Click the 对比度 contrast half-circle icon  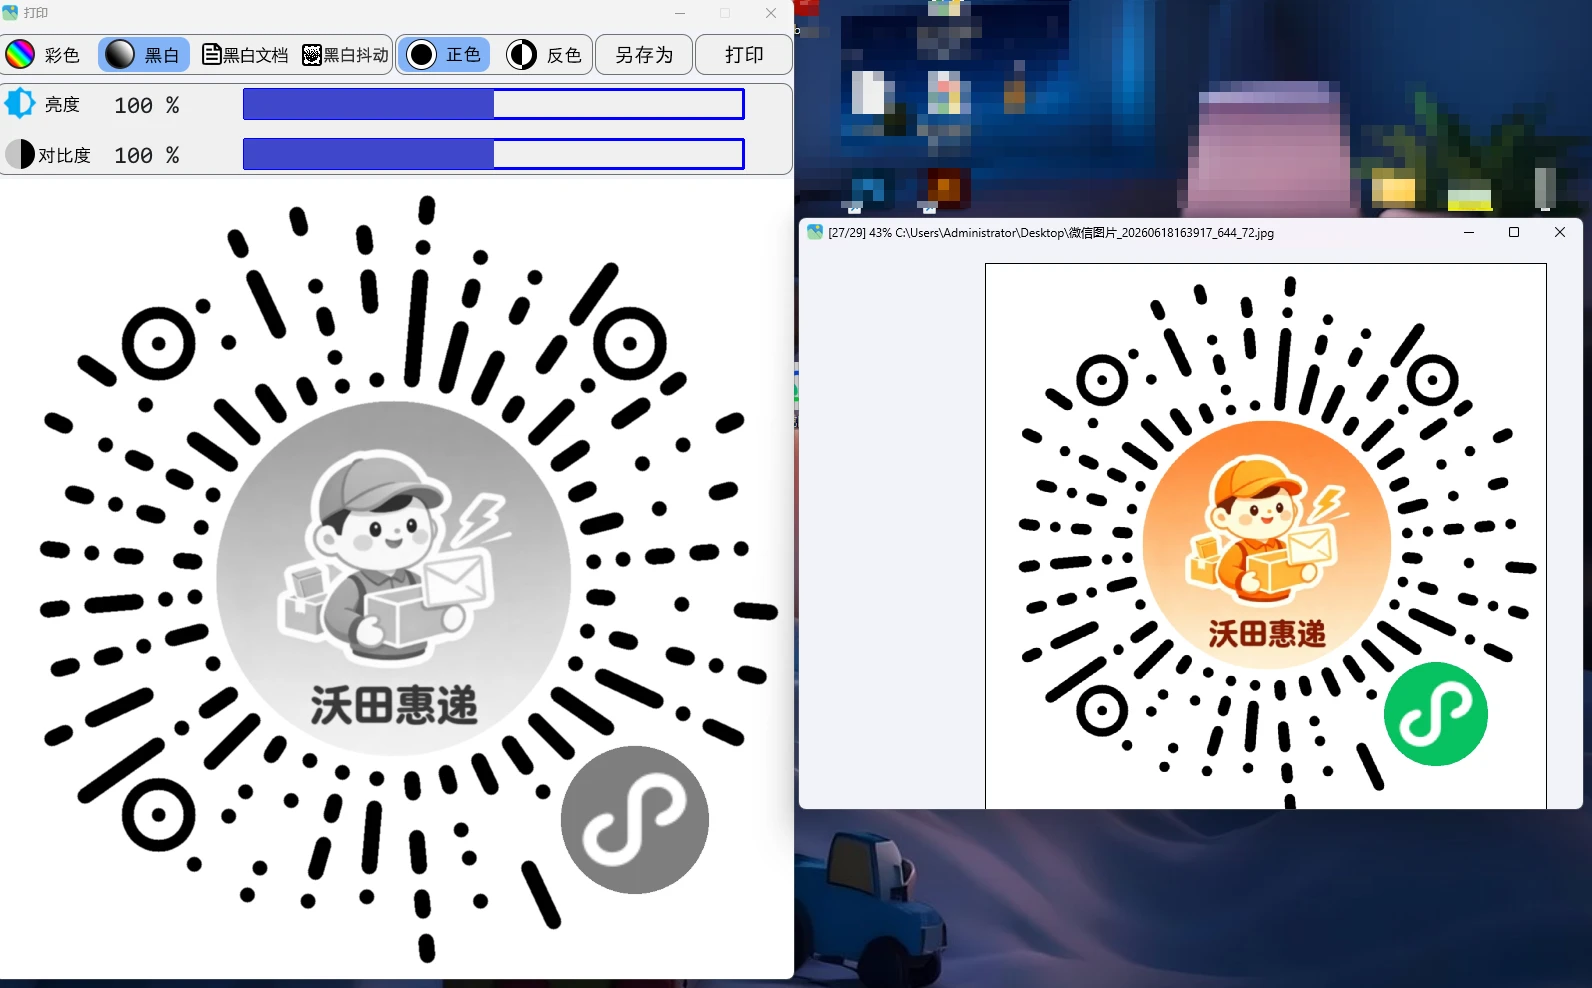pos(19,154)
